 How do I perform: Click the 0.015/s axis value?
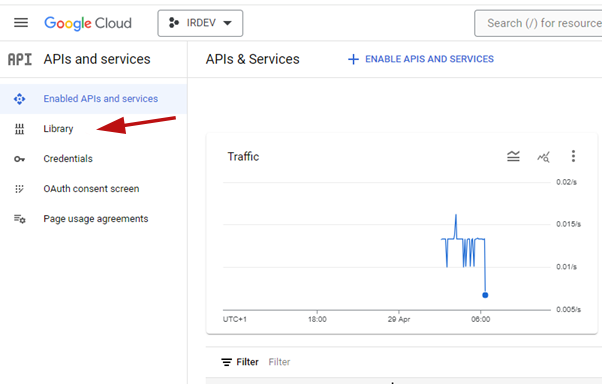(569, 224)
